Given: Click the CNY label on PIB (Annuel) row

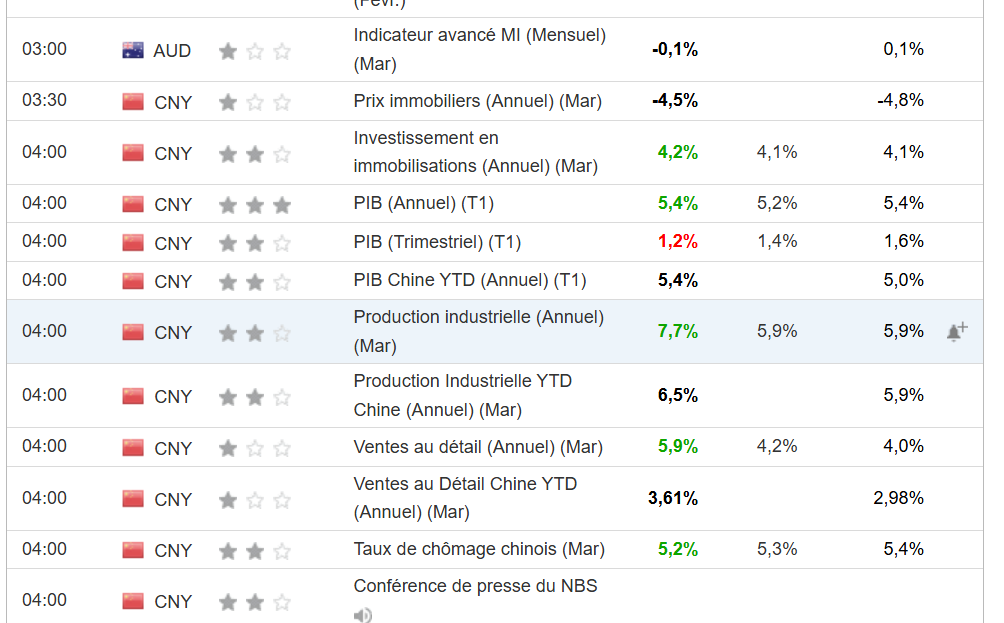Looking at the screenshot, I should coord(173,205).
